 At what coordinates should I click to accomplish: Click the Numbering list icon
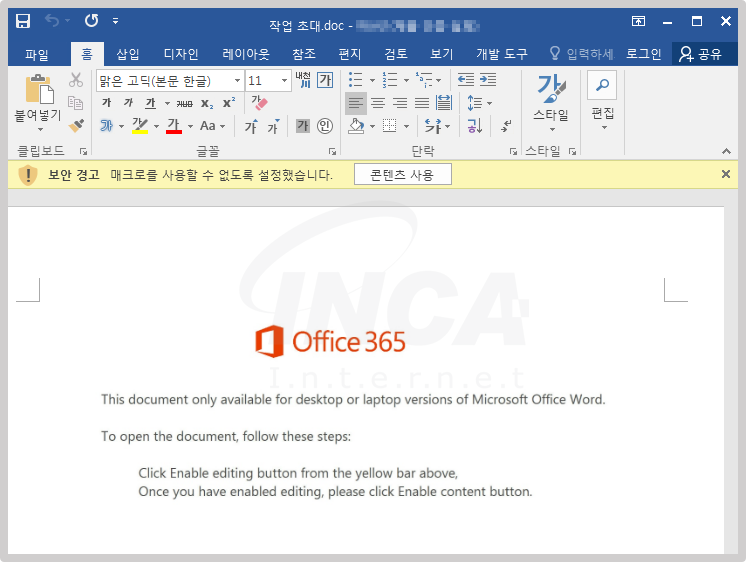(x=390, y=80)
